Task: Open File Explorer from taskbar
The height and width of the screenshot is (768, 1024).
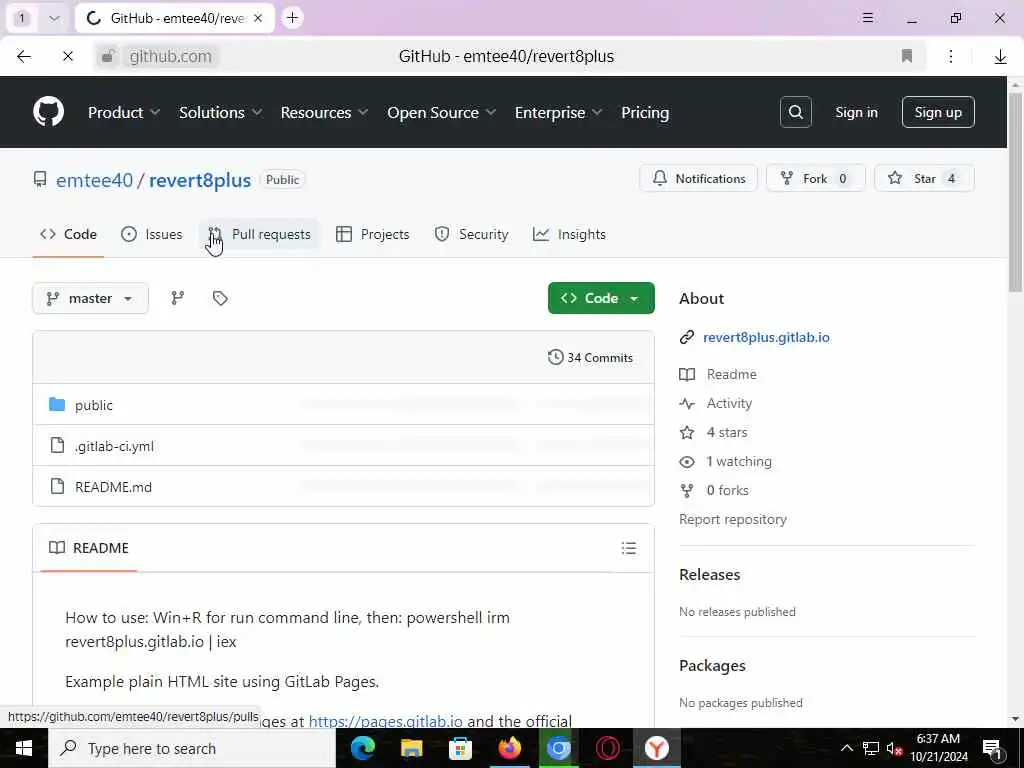Action: click(x=411, y=748)
